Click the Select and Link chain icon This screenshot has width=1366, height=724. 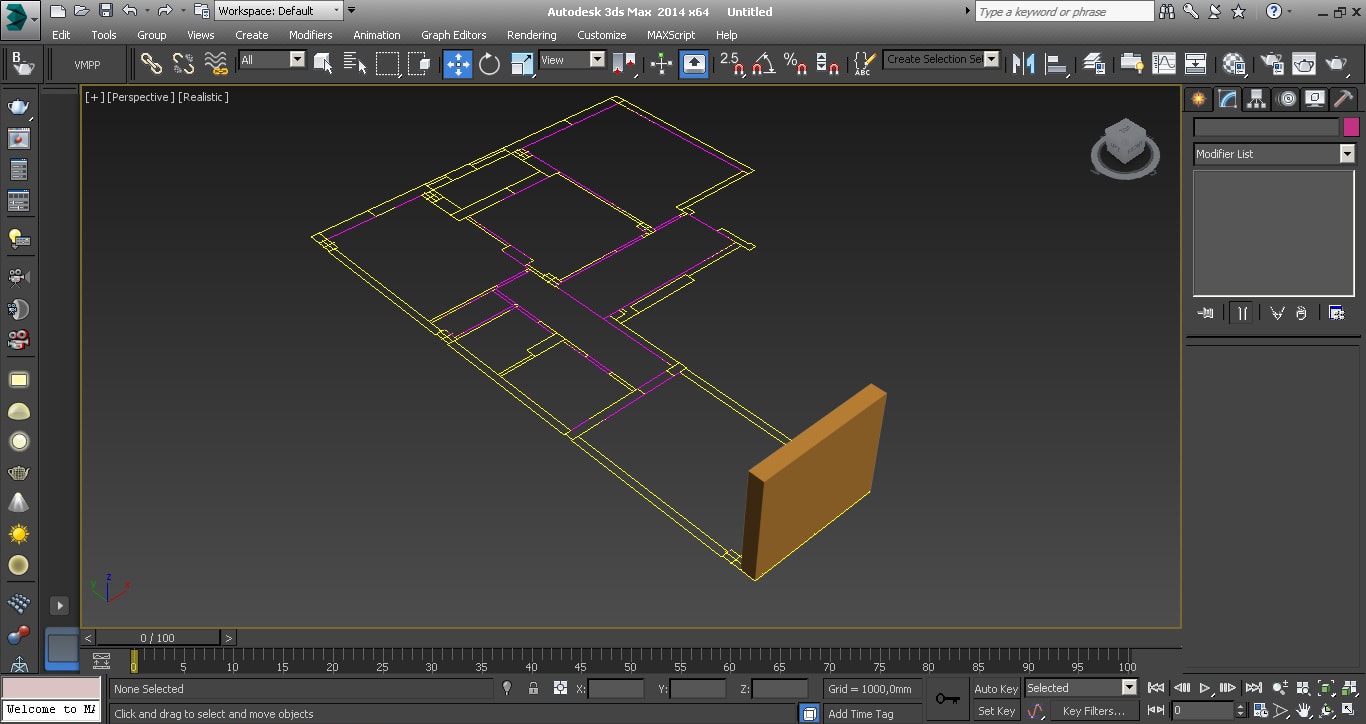coord(151,64)
